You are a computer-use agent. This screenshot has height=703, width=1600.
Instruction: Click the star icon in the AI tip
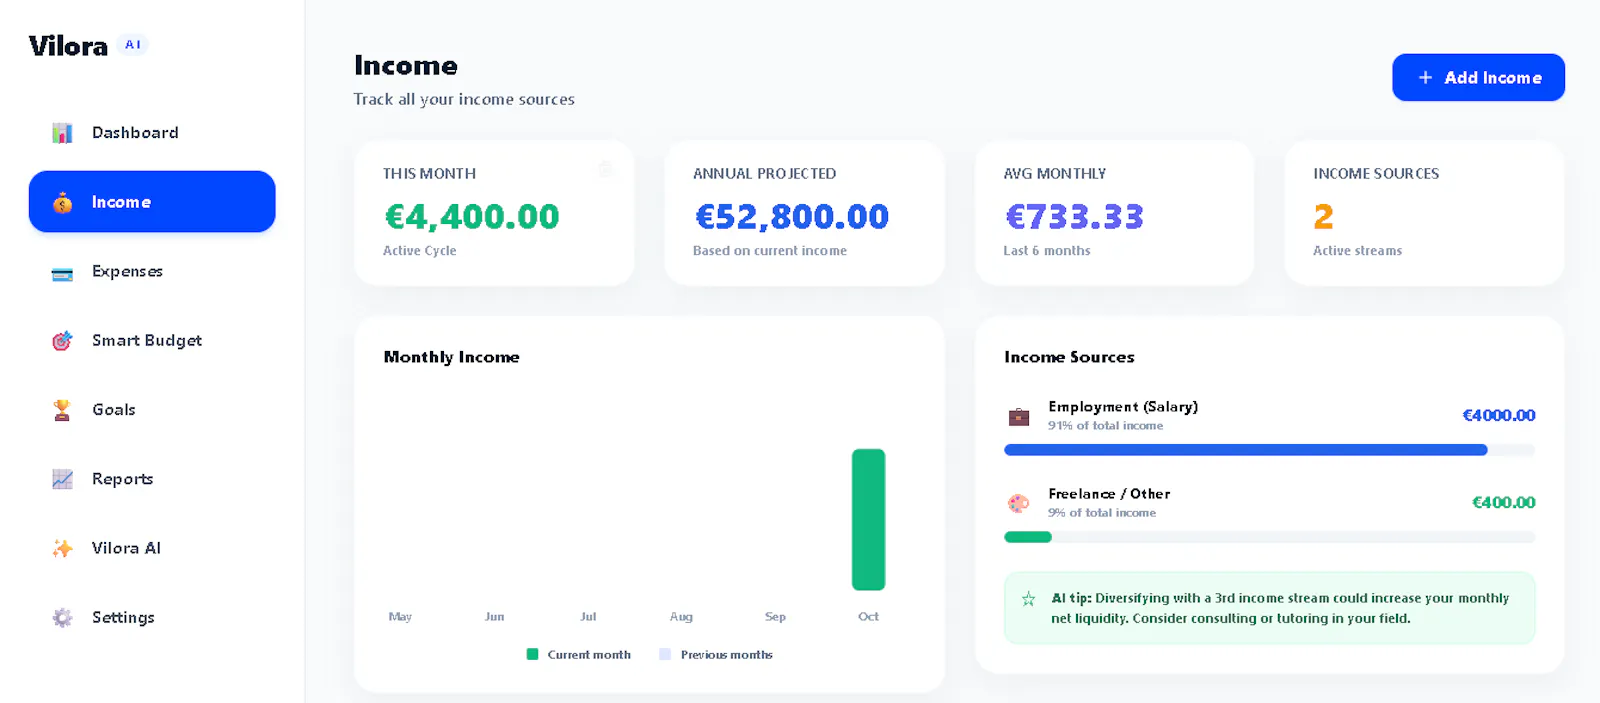pyautogui.click(x=1028, y=599)
